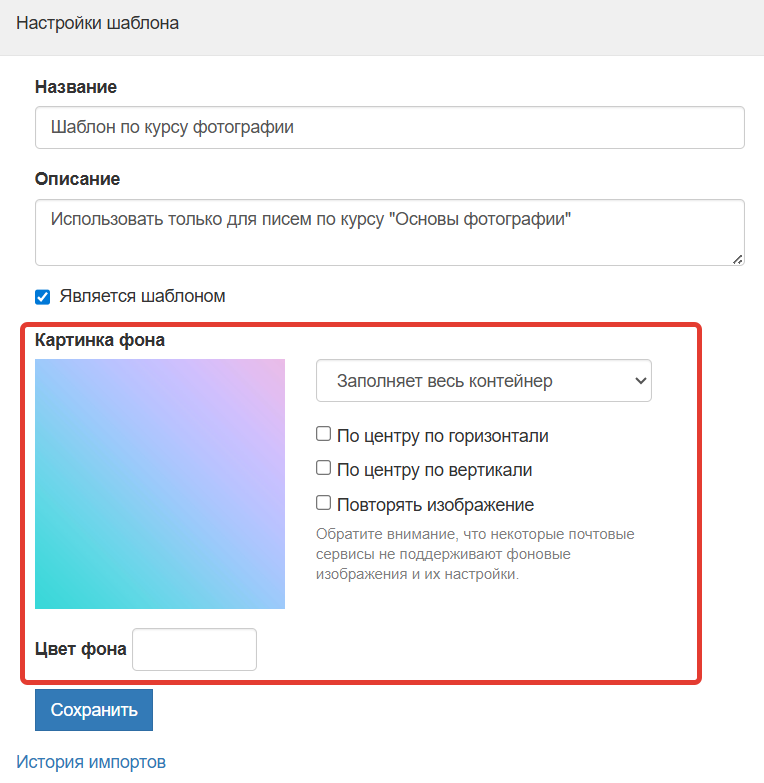764x783 pixels.
Task: Click the Является шаблоном label text
Action: point(142,296)
